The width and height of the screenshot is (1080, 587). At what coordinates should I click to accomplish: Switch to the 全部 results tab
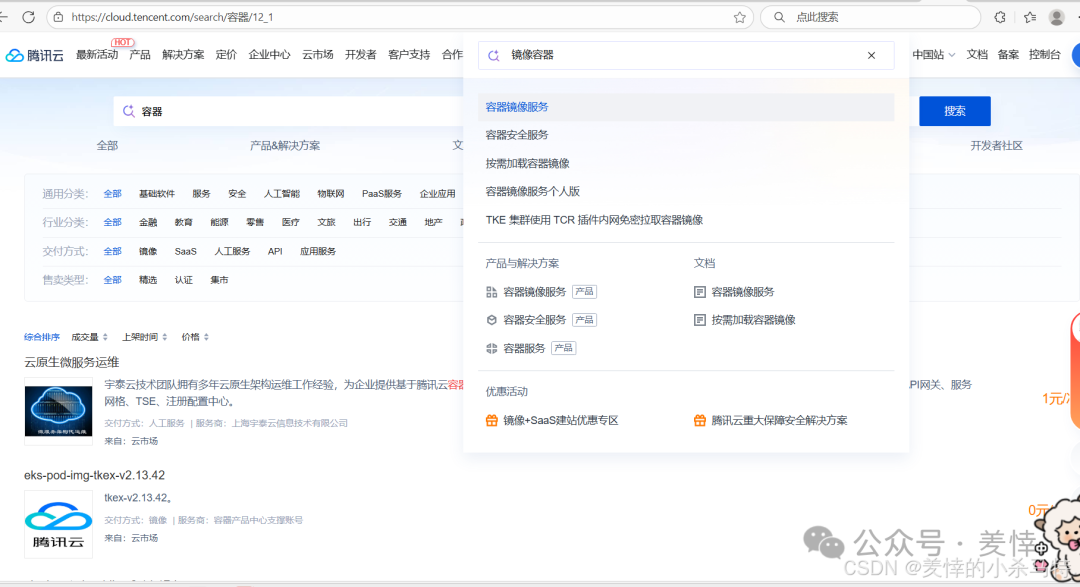tap(107, 145)
